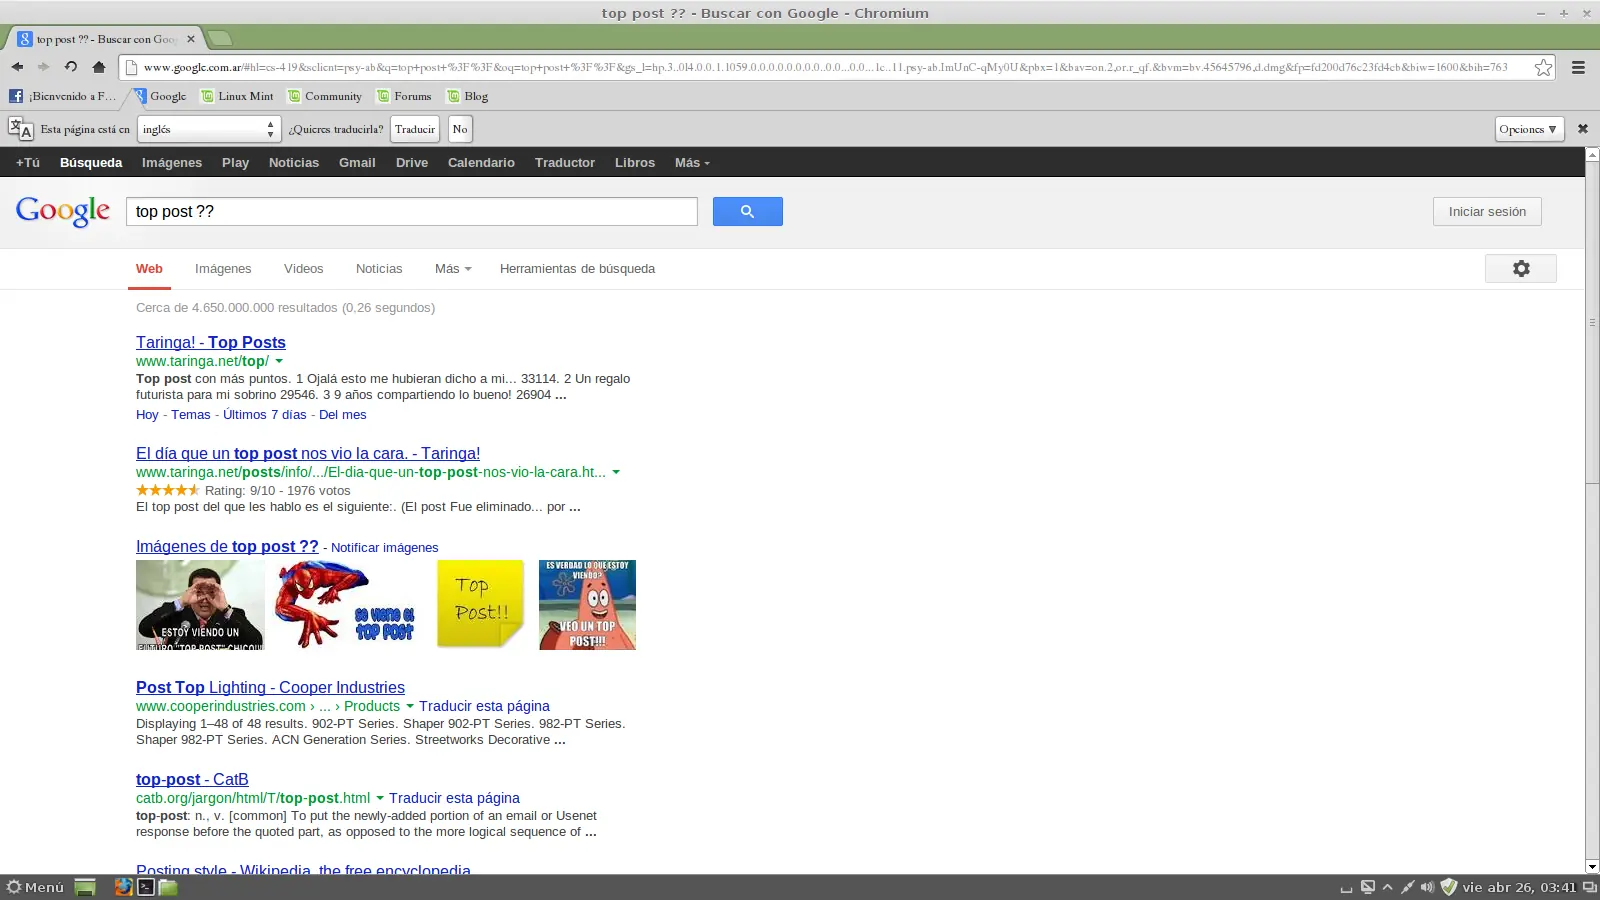Viewport: 1600px width, 900px height.
Task: Decline translation with the No button
Action: 460,129
